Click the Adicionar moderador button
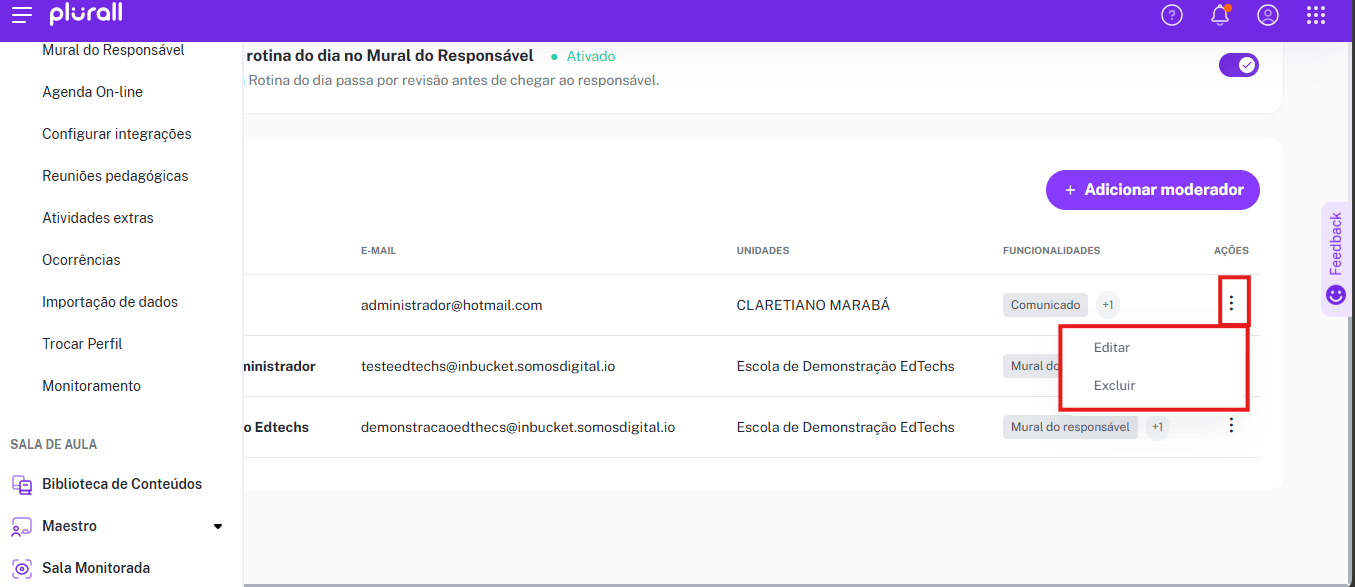The image size is (1355, 587). [x=1153, y=190]
